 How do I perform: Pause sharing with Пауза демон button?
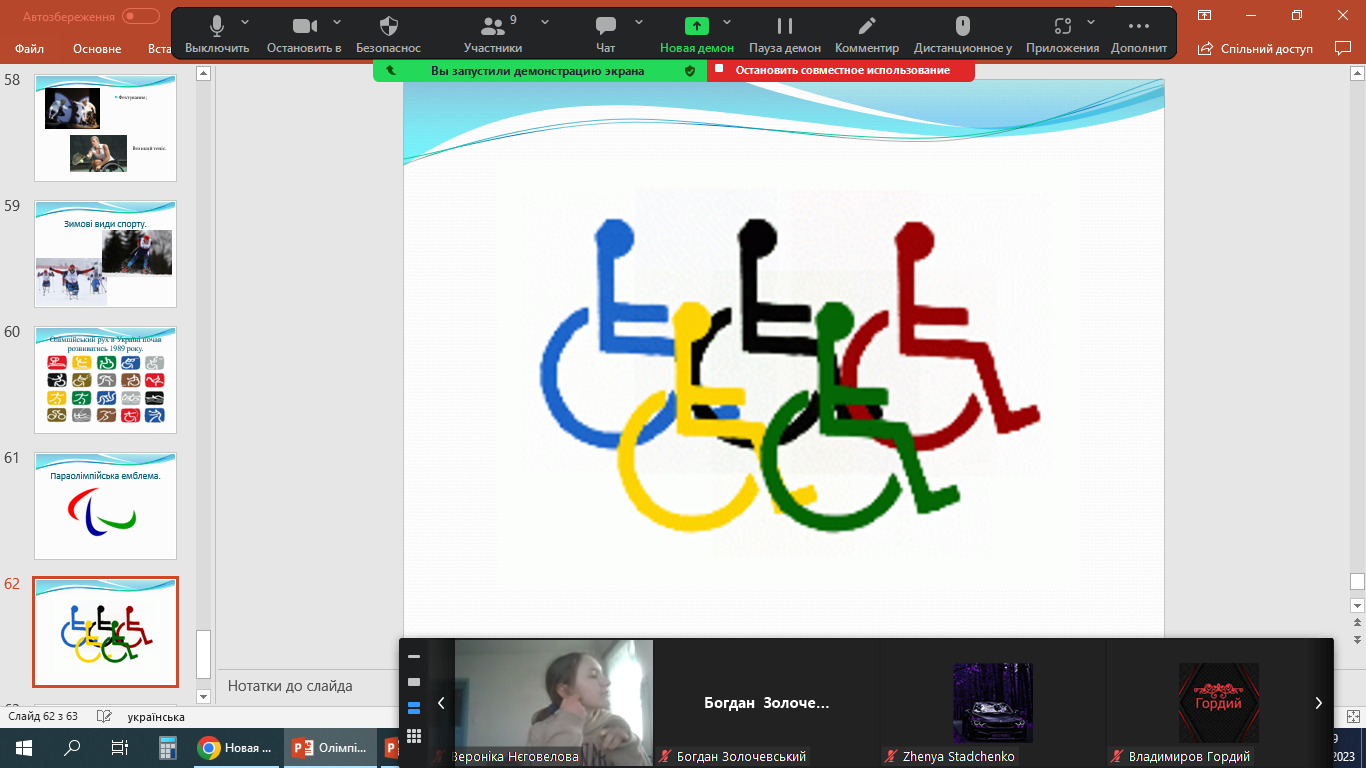coord(785,34)
